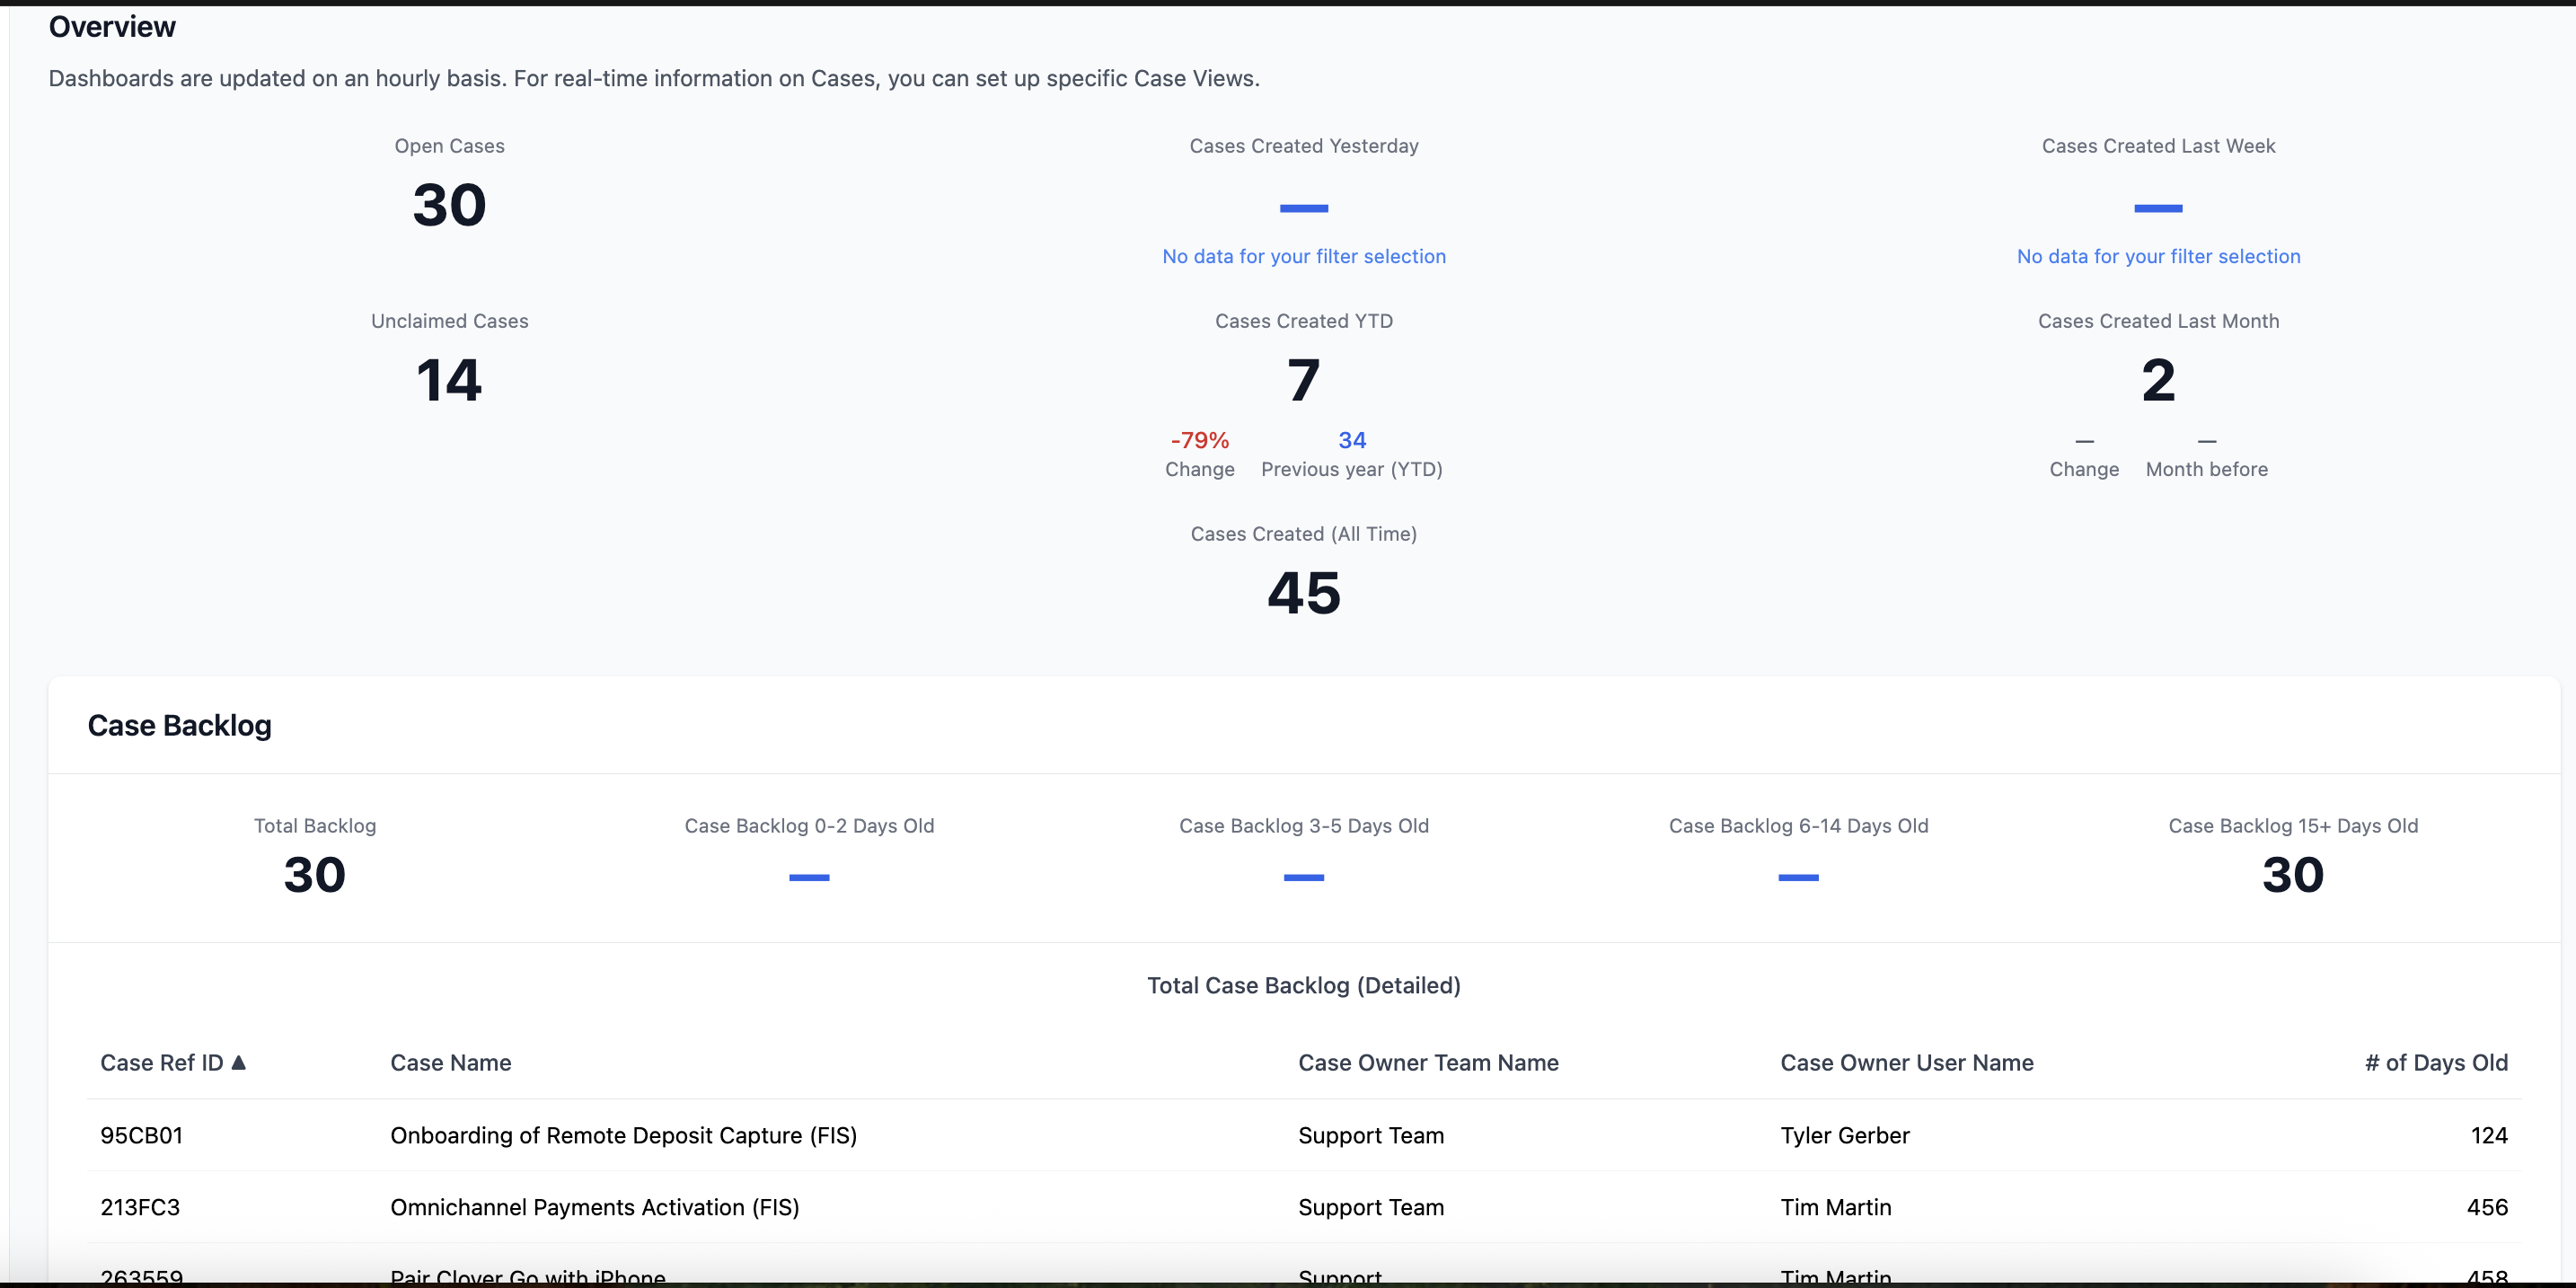Click the Case Ref ID sort arrow
This screenshot has width=2576, height=1288.
[238, 1062]
